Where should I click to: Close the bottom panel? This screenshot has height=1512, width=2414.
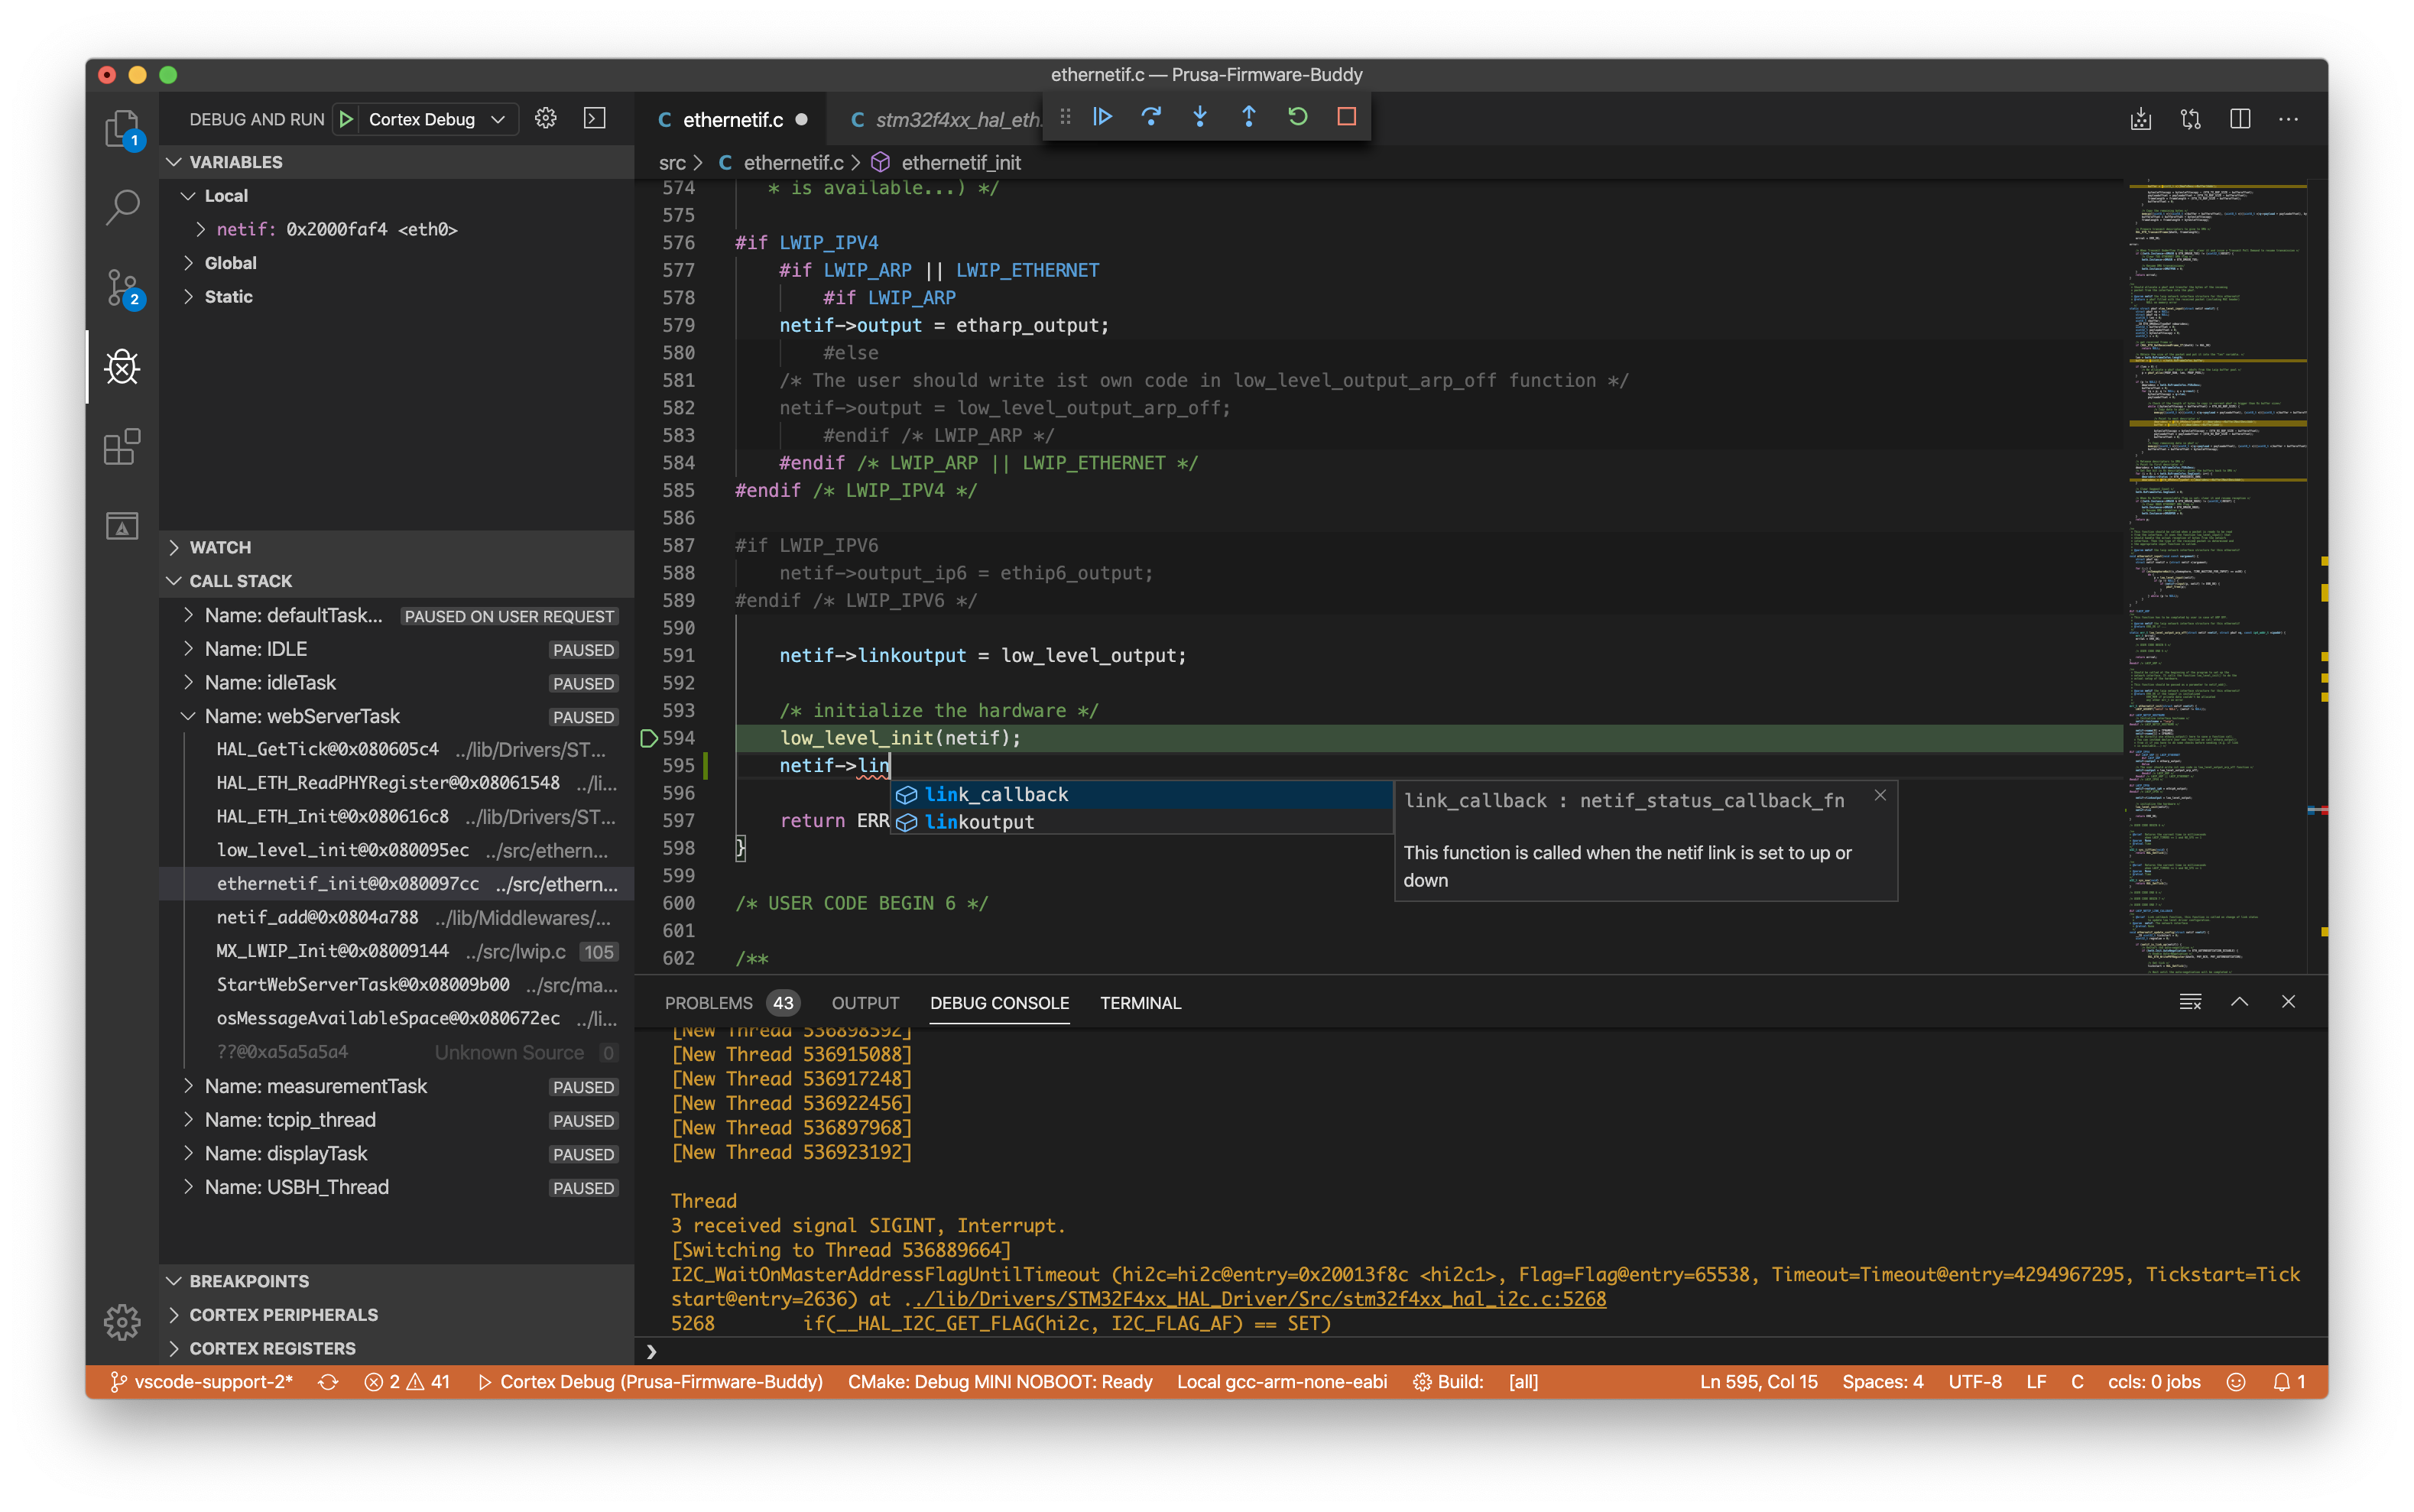(x=2288, y=1002)
